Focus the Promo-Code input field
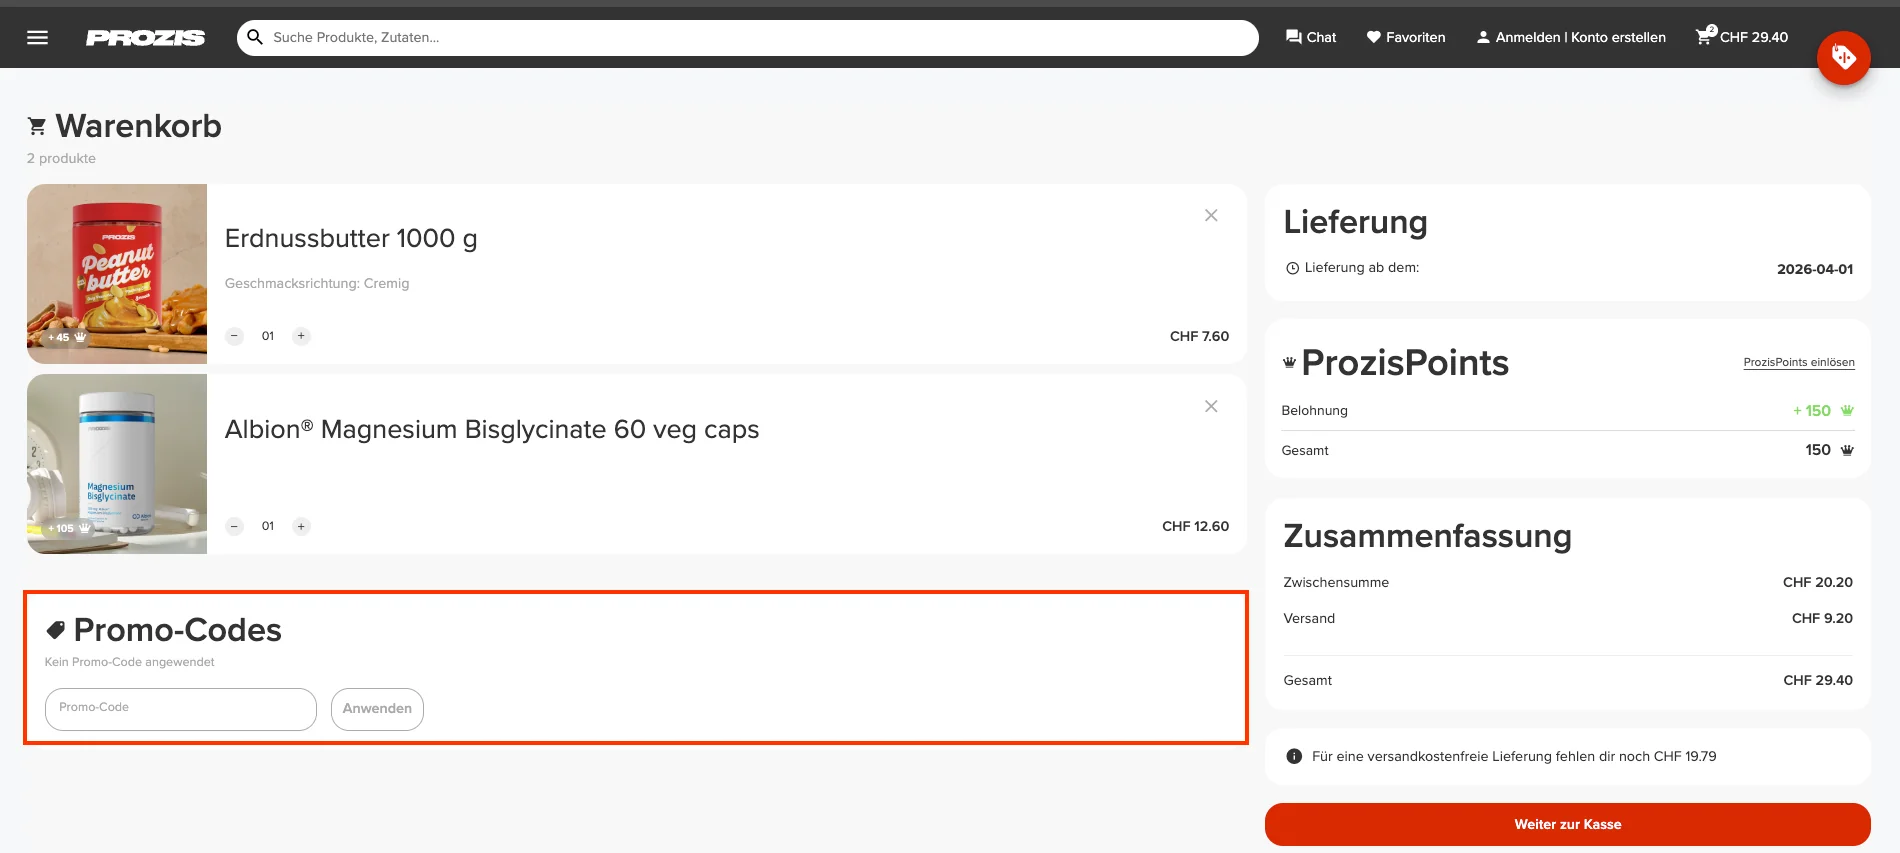 pyautogui.click(x=181, y=709)
